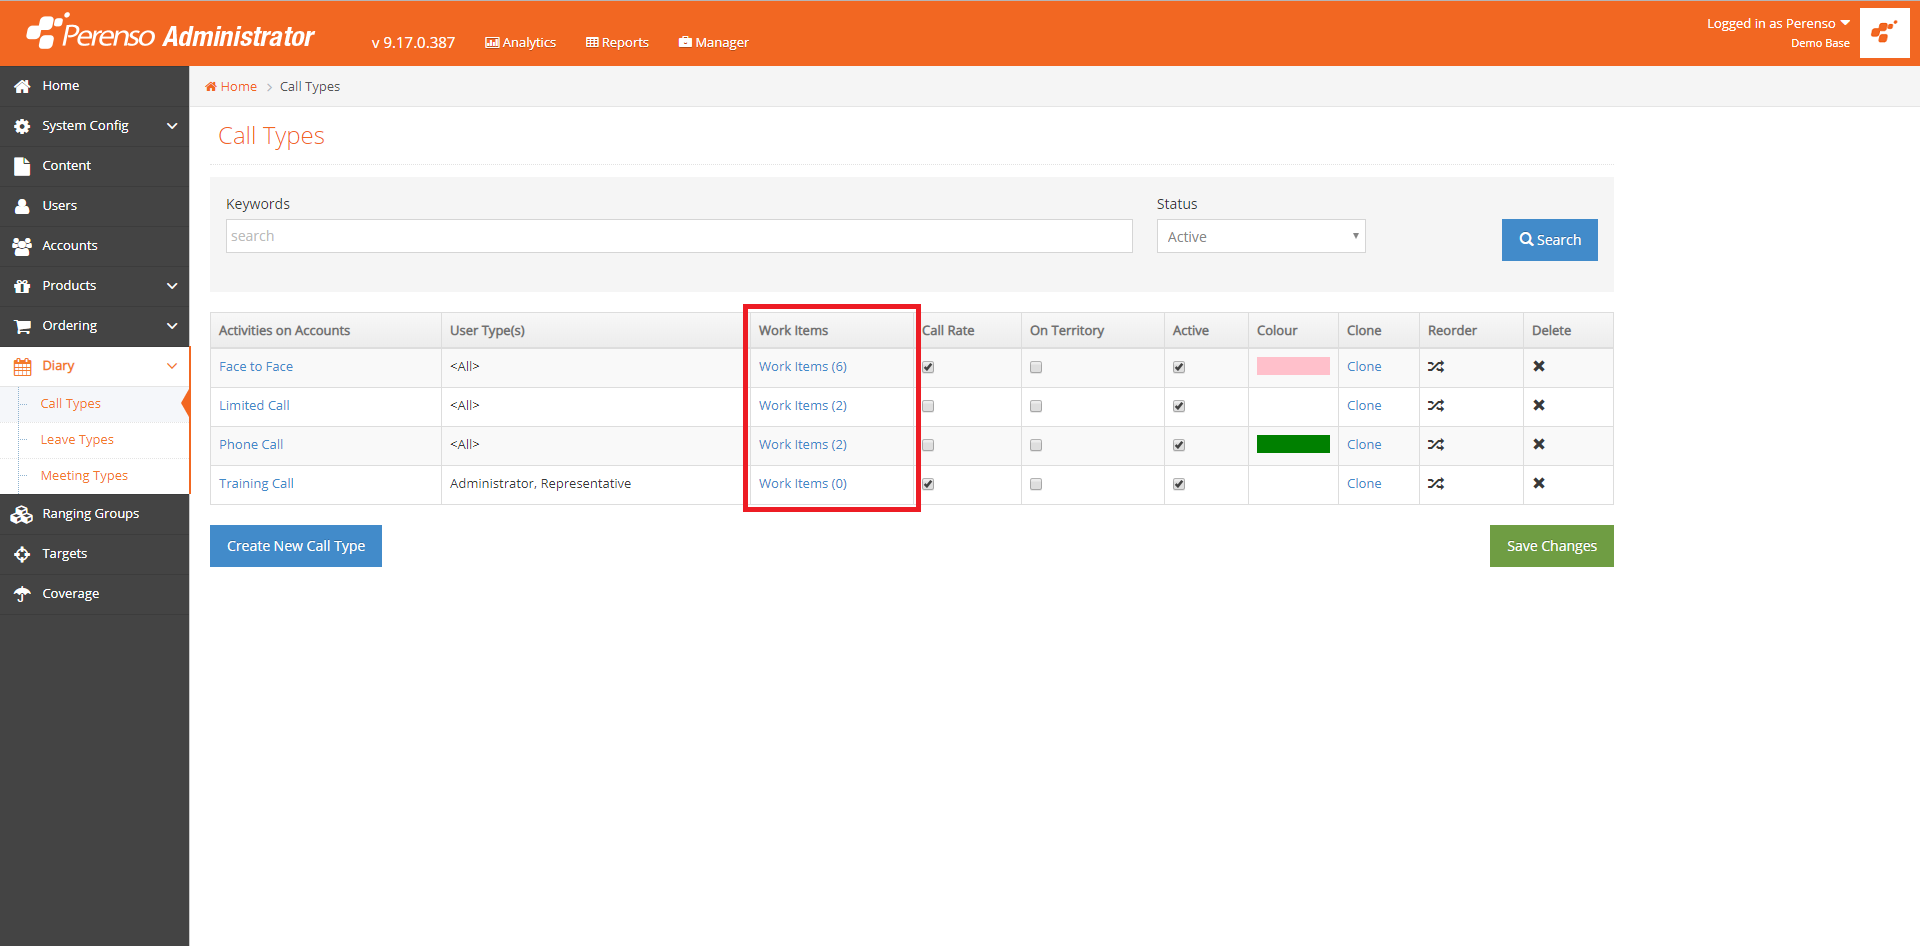Open the Status dropdown

pyautogui.click(x=1261, y=237)
